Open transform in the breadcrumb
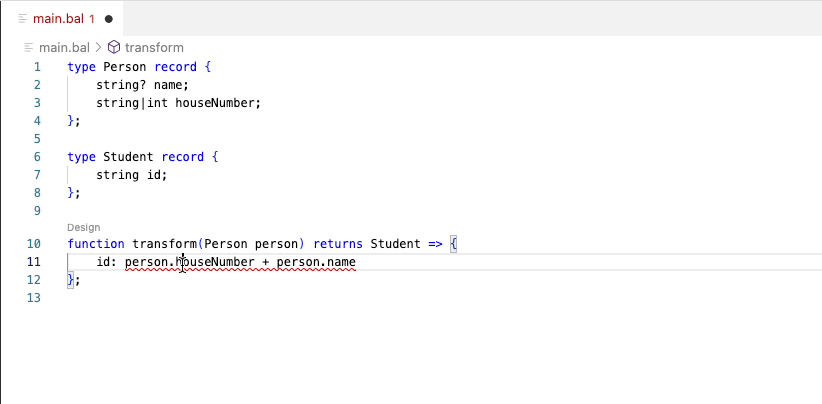822x404 pixels. (x=154, y=48)
